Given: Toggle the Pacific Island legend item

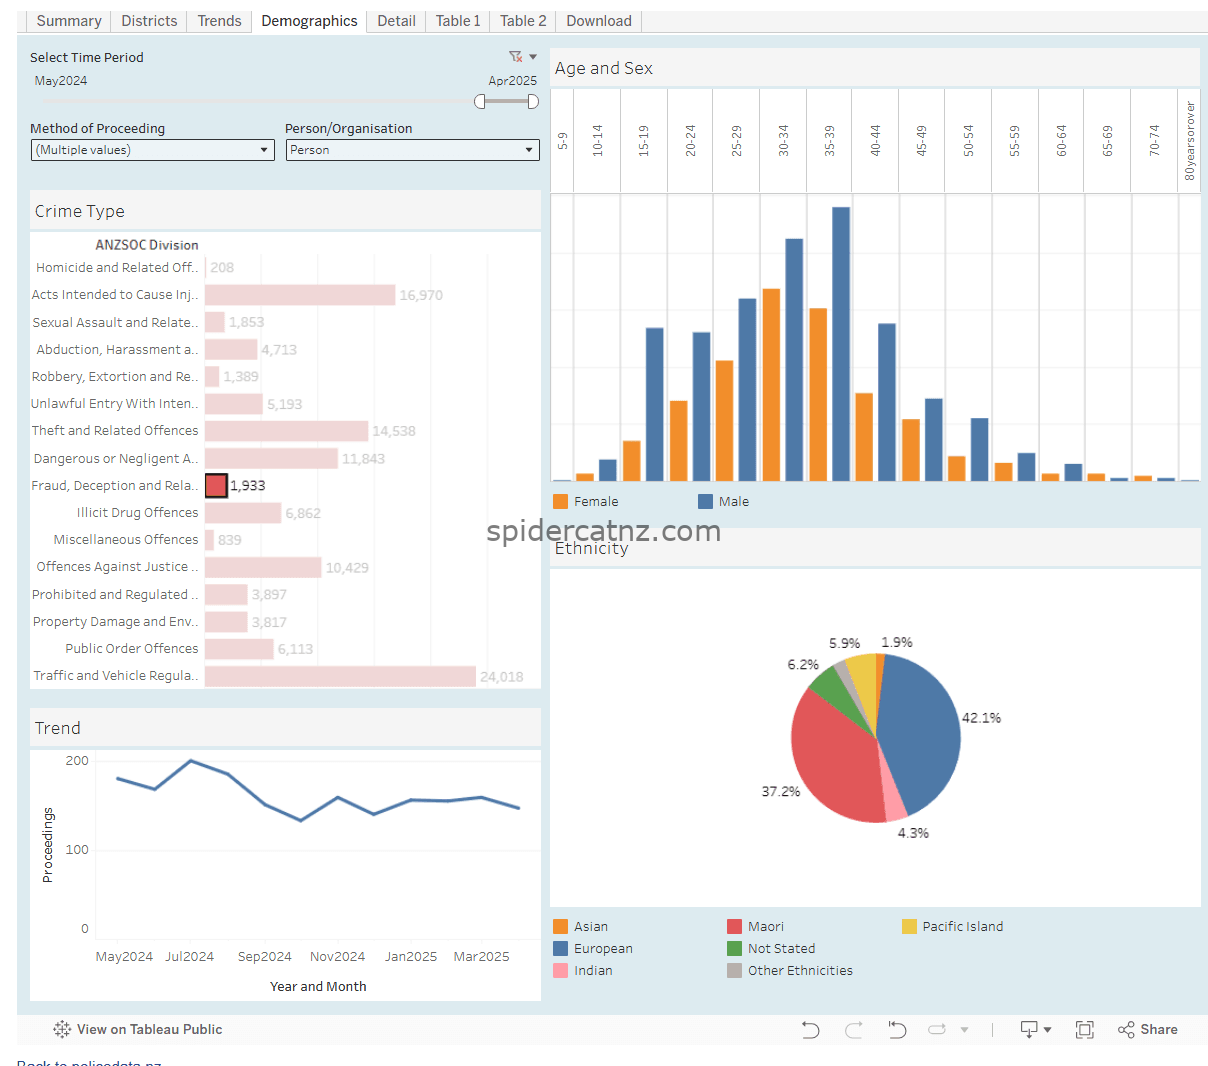Looking at the screenshot, I should pyautogui.click(x=962, y=927).
